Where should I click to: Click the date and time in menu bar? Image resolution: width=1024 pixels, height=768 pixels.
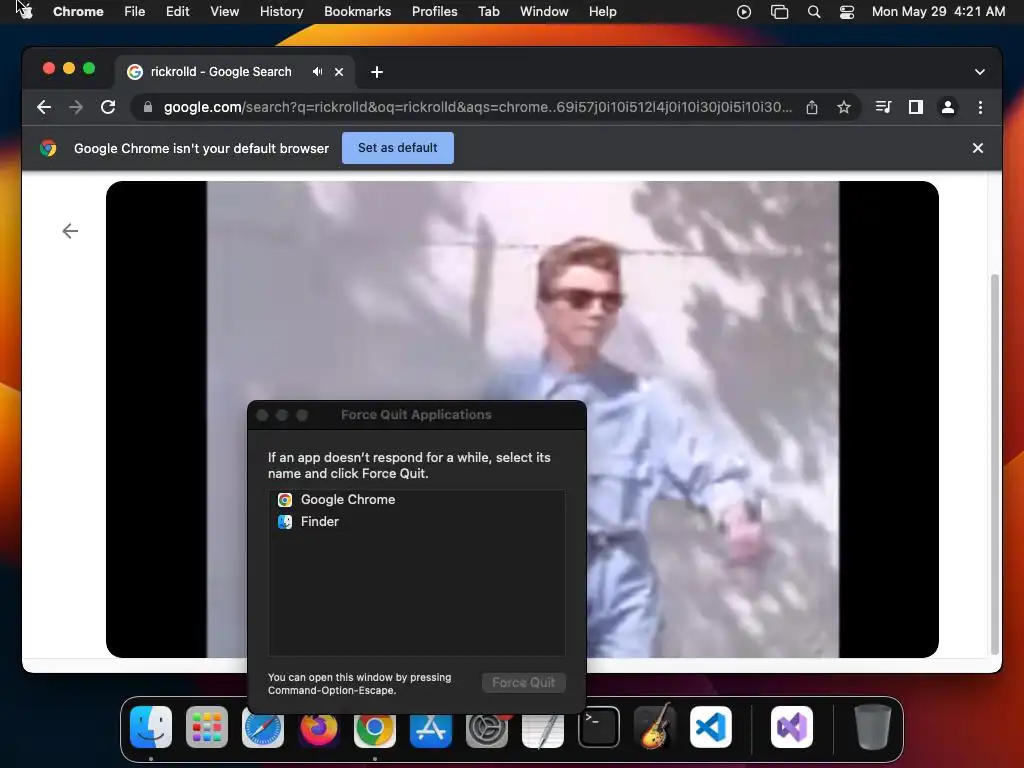coord(938,11)
